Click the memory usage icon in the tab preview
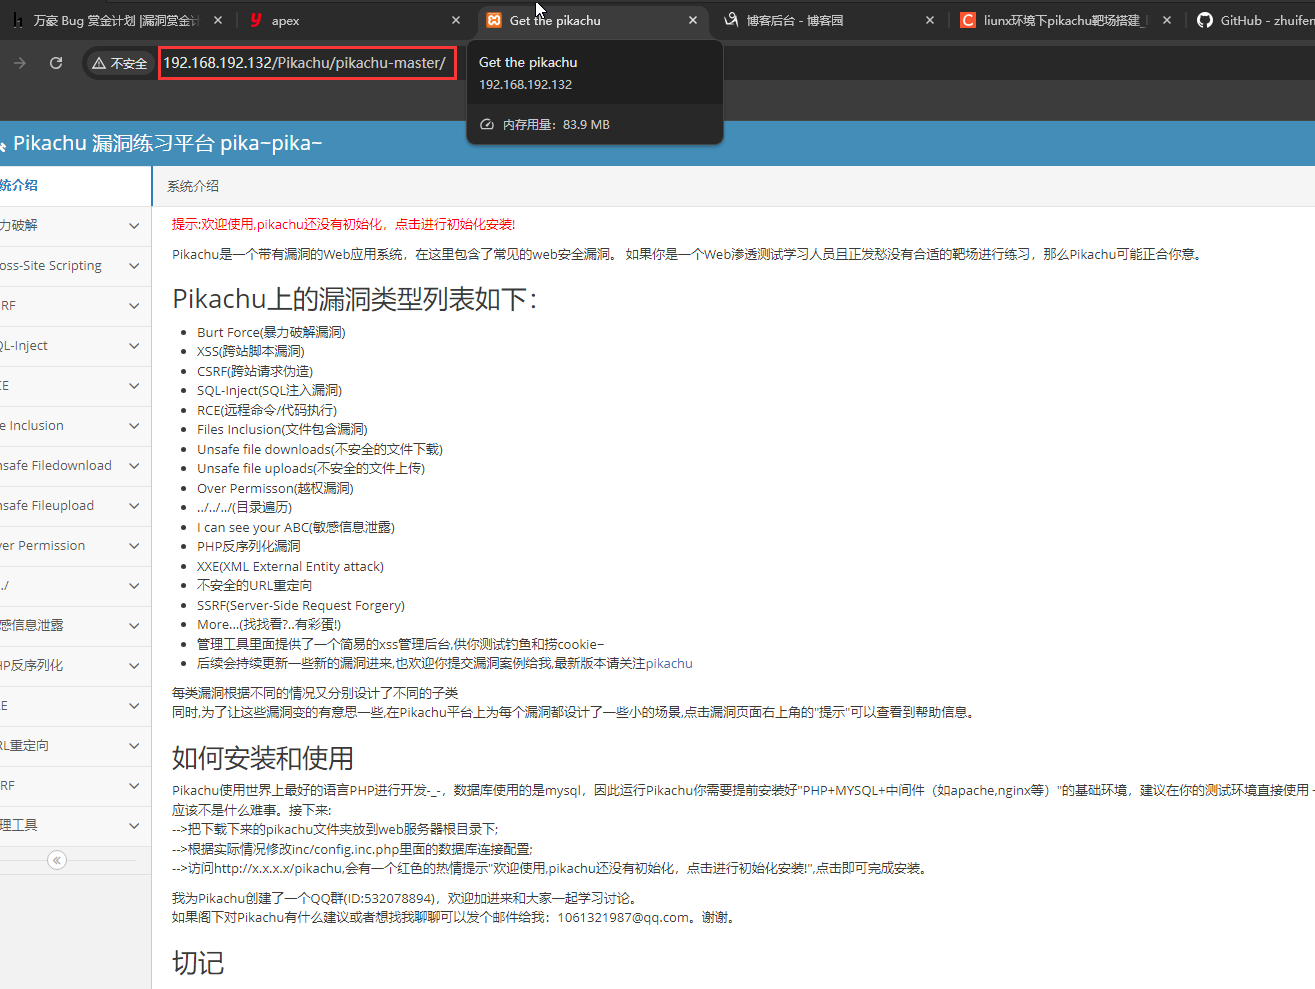This screenshot has width=1315, height=989. point(485,124)
